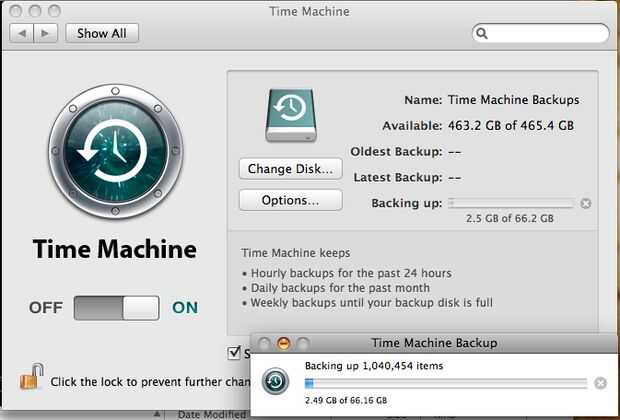
Task: Click 'Hourly backups for the past 24 hours'
Action: click(351, 273)
